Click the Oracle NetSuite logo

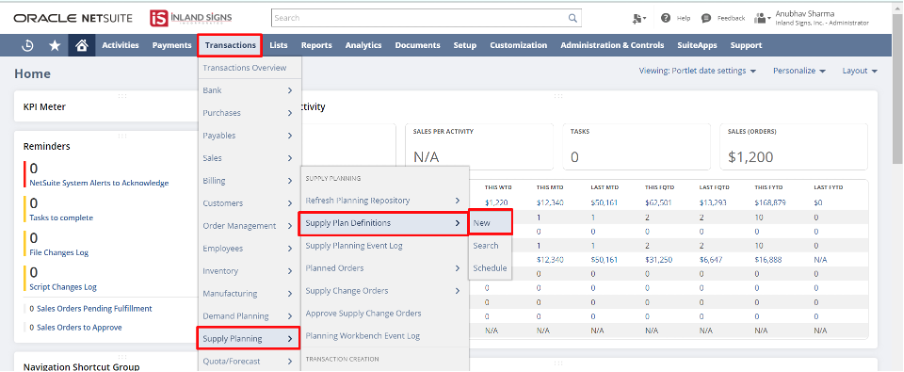(x=73, y=18)
